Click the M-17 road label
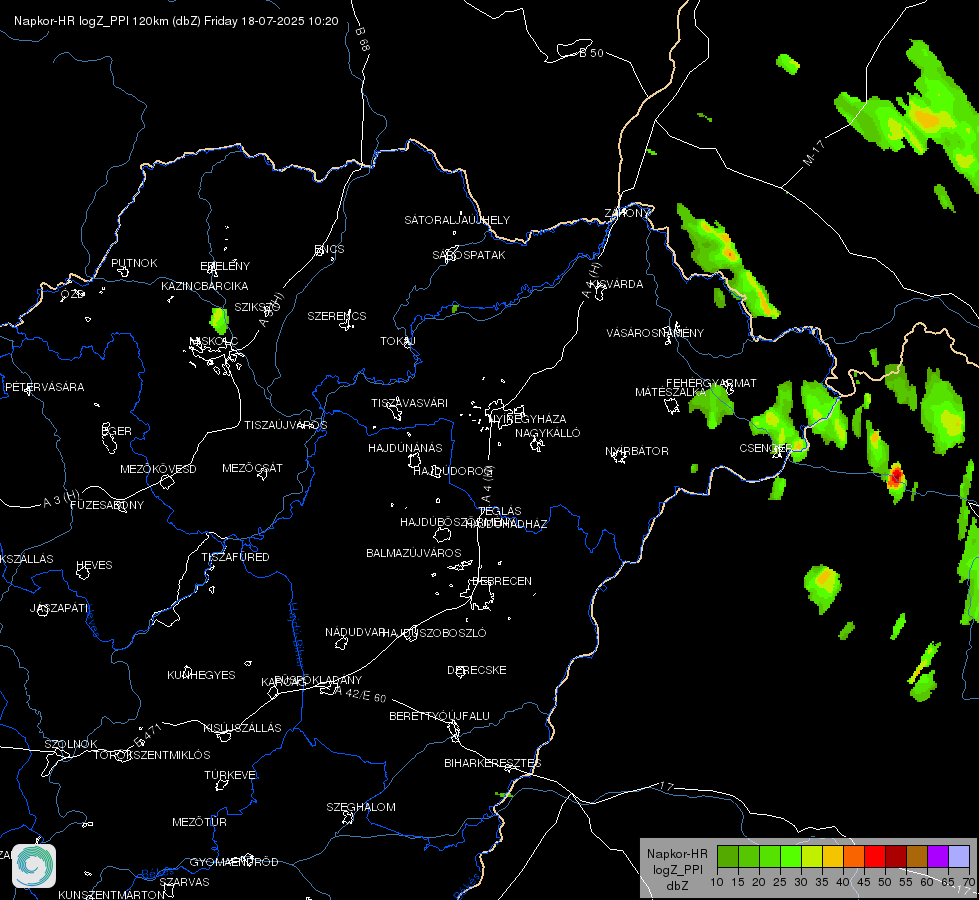979x900 pixels. coord(814,153)
